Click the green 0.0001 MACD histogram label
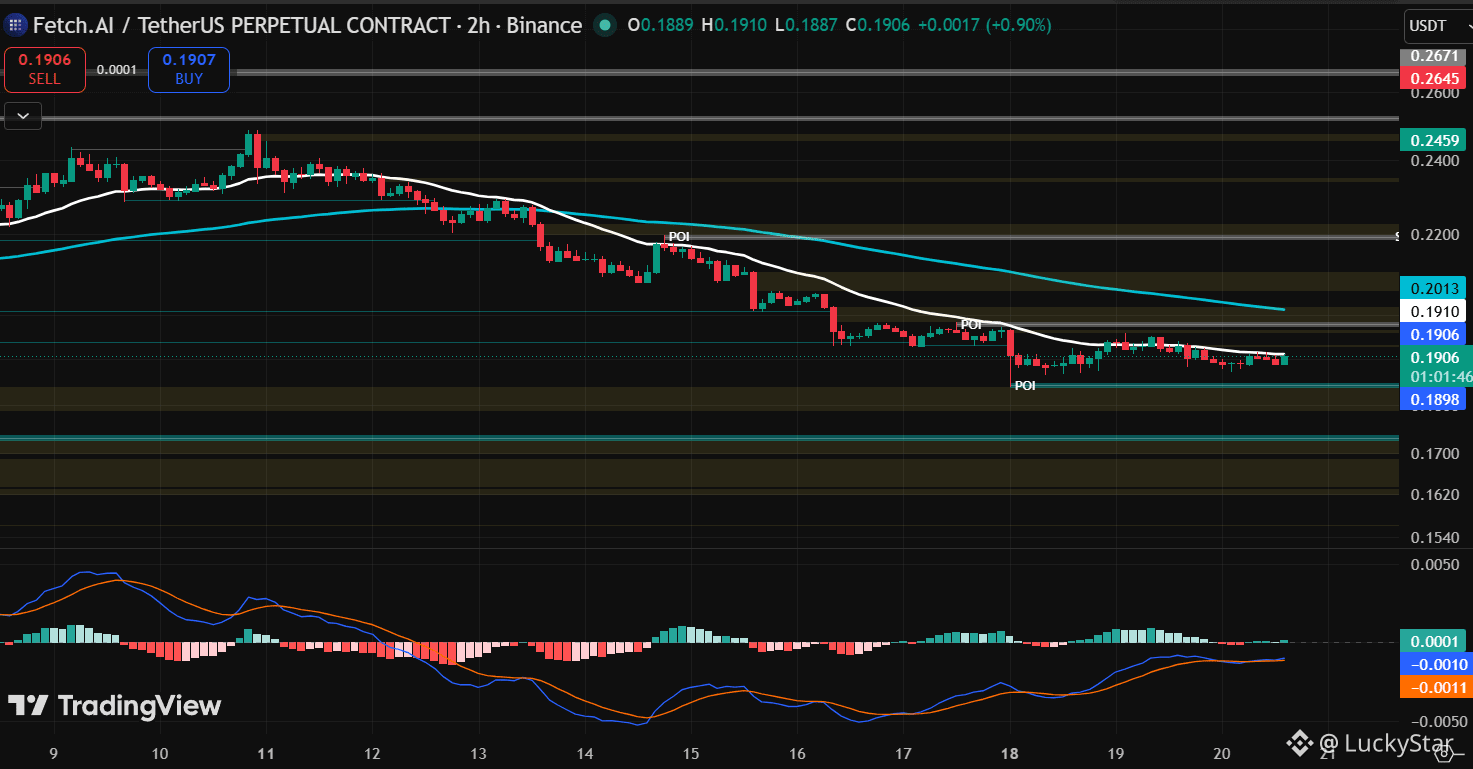Viewport: 1473px width, 769px height. pos(1435,642)
